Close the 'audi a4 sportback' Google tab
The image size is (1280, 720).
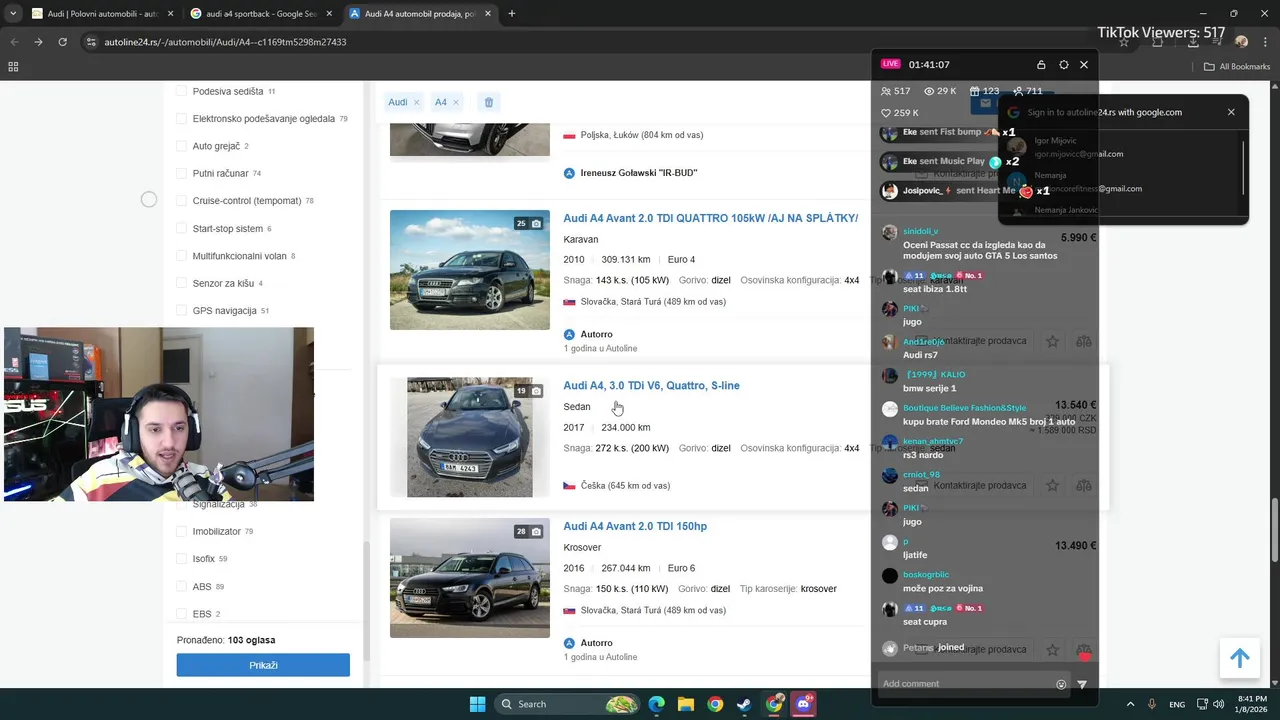point(329,14)
